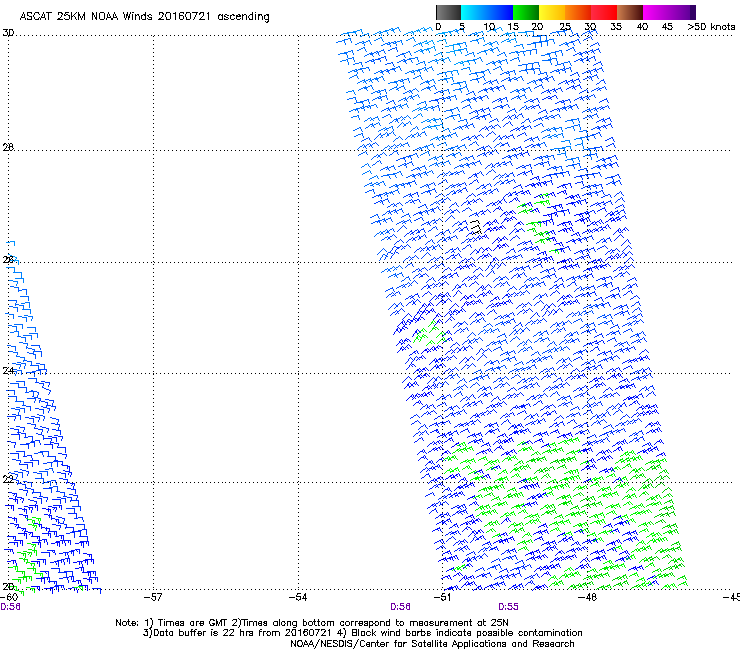Click the purple 'D:58' label left of -51
This screenshot has height=650, width=740.
pos(400,607)
